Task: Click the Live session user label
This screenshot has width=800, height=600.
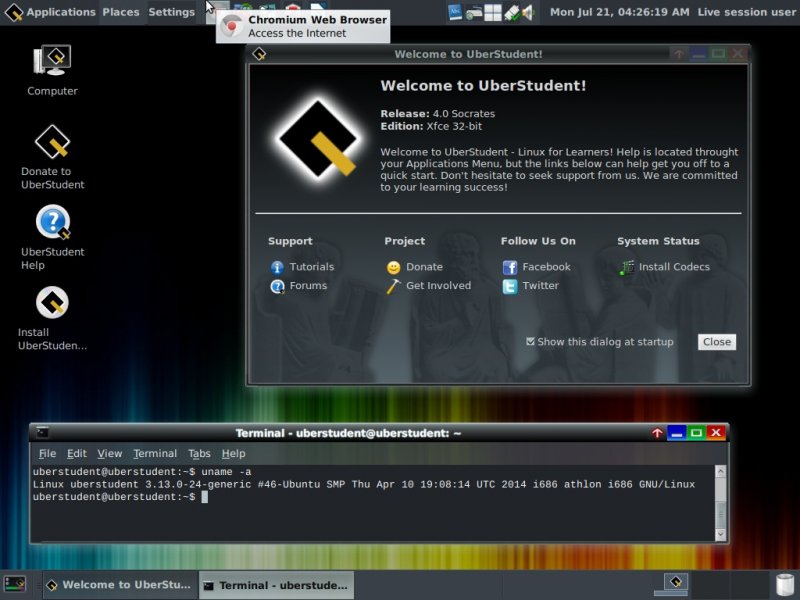Action: 746,12
